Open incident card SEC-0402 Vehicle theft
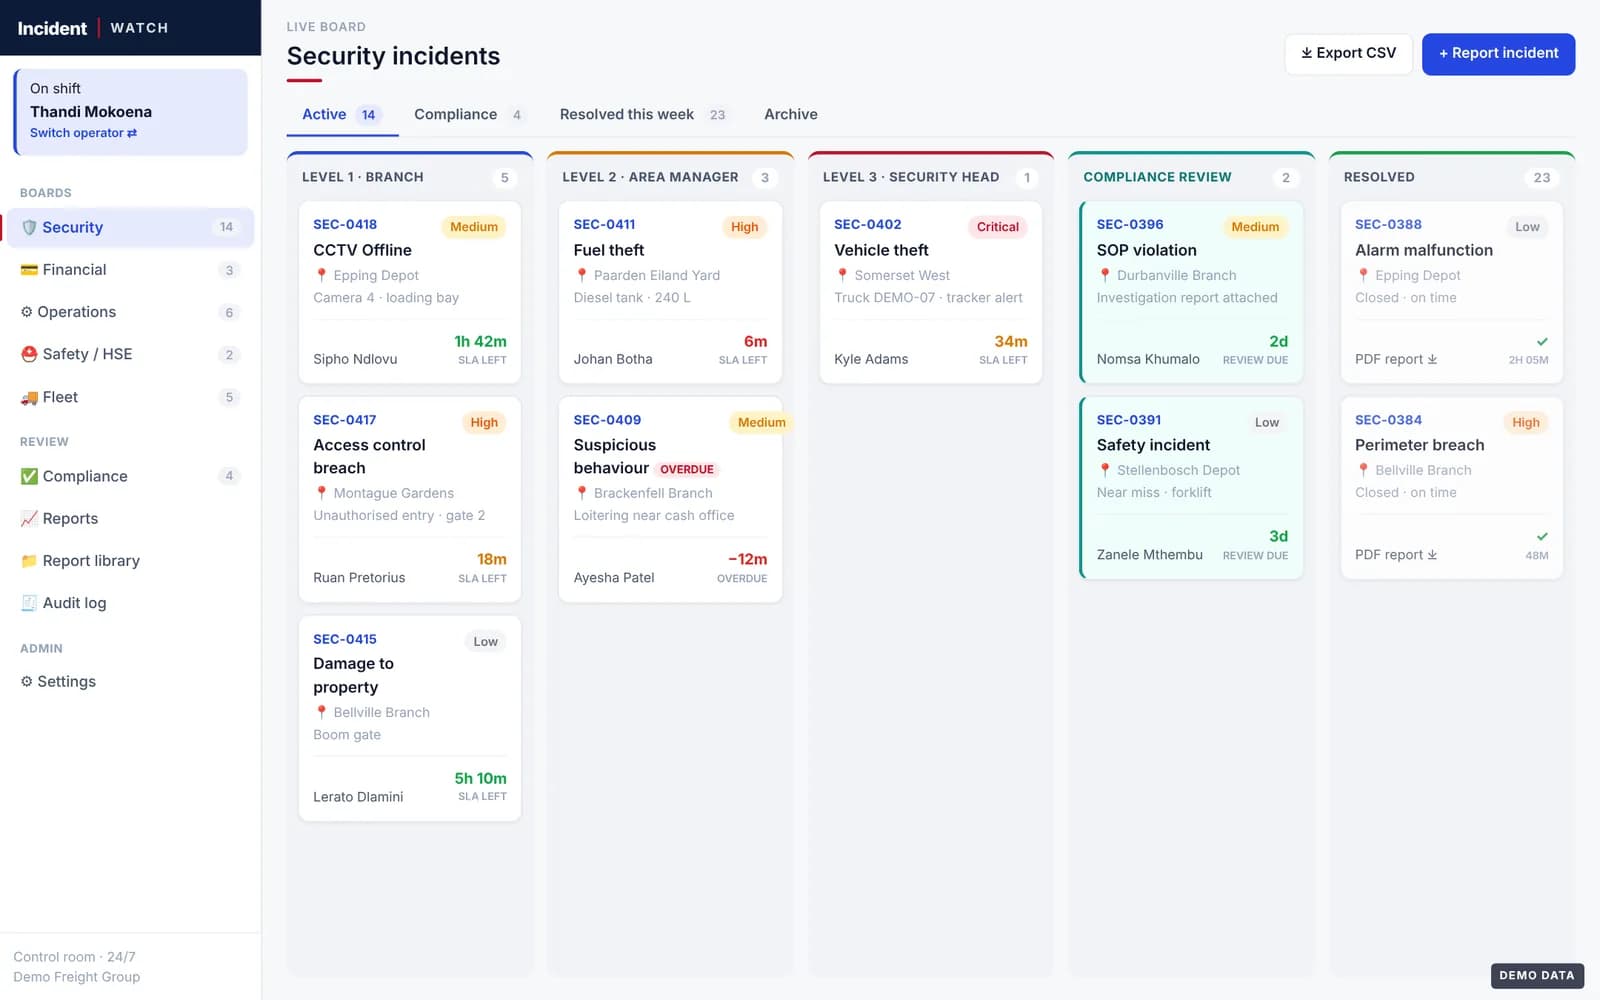Image resolution: width=1600 pixels, height=1000 pixels. click(x=931, y=292)
